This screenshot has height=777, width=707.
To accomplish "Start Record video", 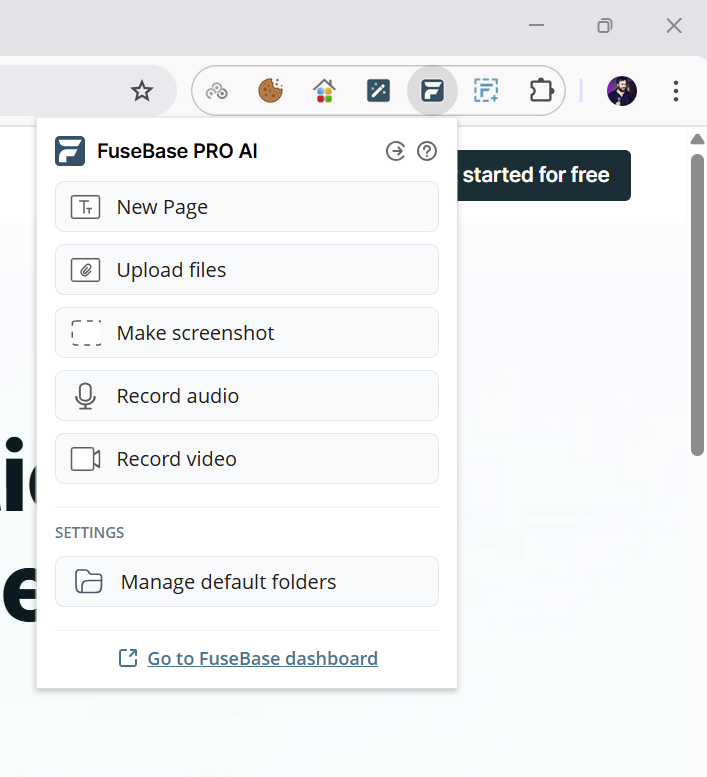I will pos(247,459).
